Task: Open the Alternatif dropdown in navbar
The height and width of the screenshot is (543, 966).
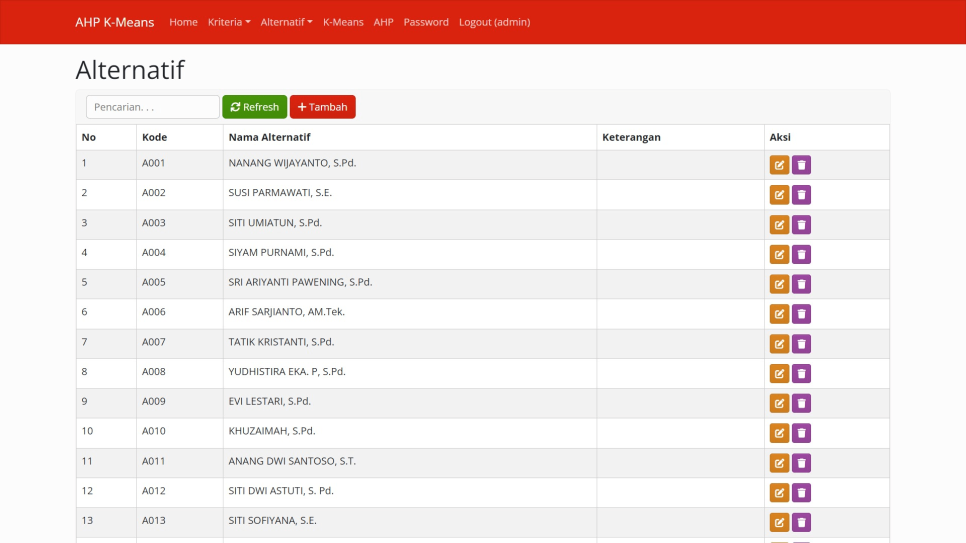Action: pyautogui.click(x=286, y=22)
